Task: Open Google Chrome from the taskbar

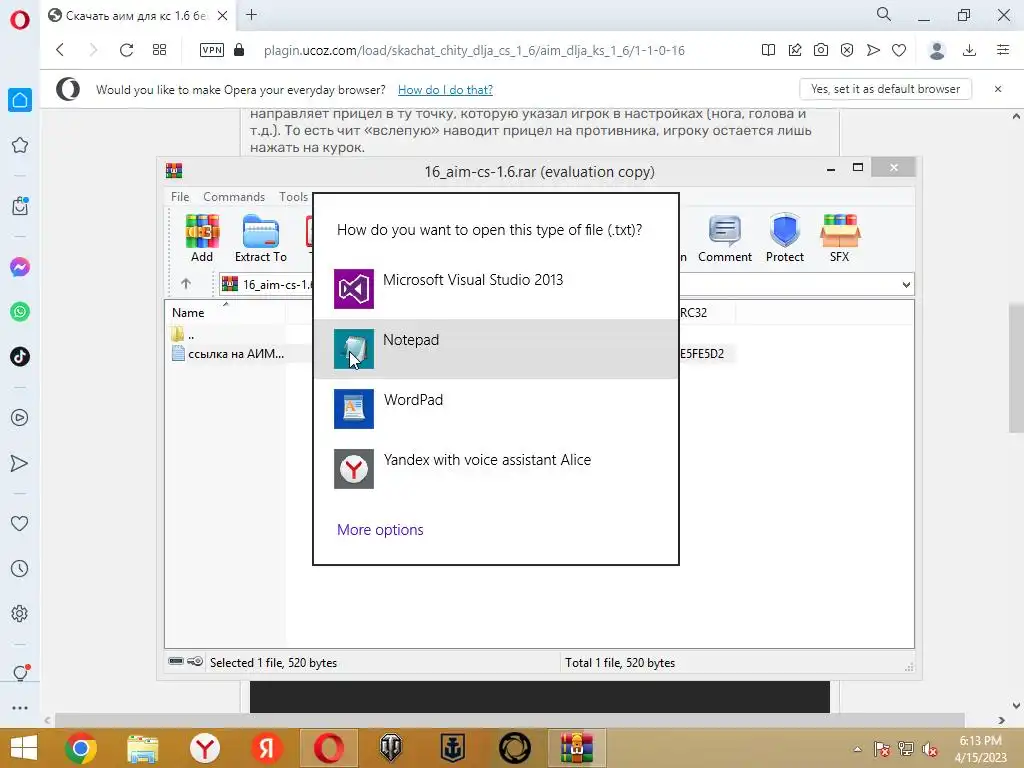Action: (81, 748)
